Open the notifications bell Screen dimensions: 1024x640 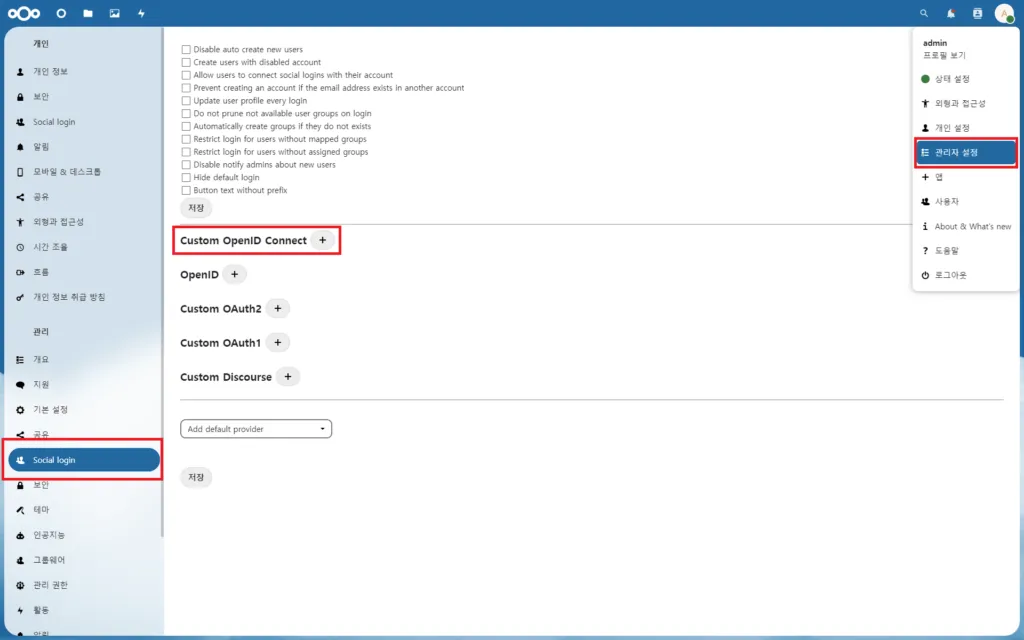pos(950,13)
